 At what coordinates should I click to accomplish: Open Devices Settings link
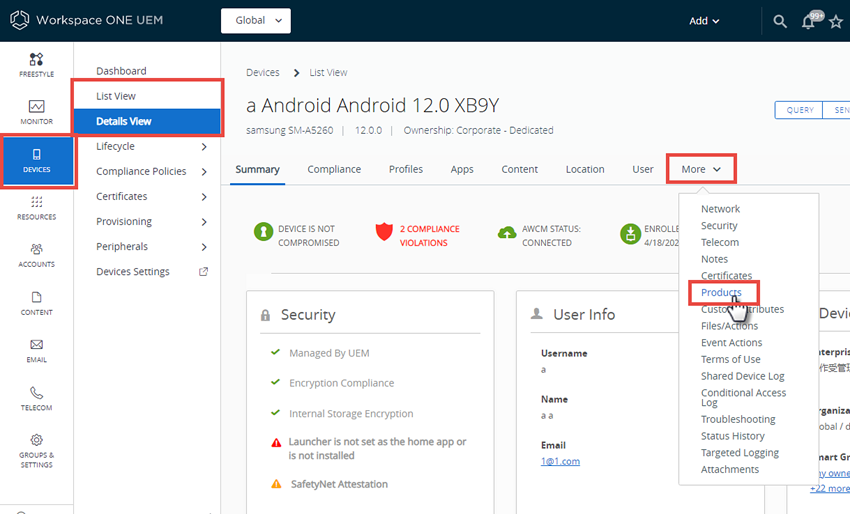click(133, 272)
